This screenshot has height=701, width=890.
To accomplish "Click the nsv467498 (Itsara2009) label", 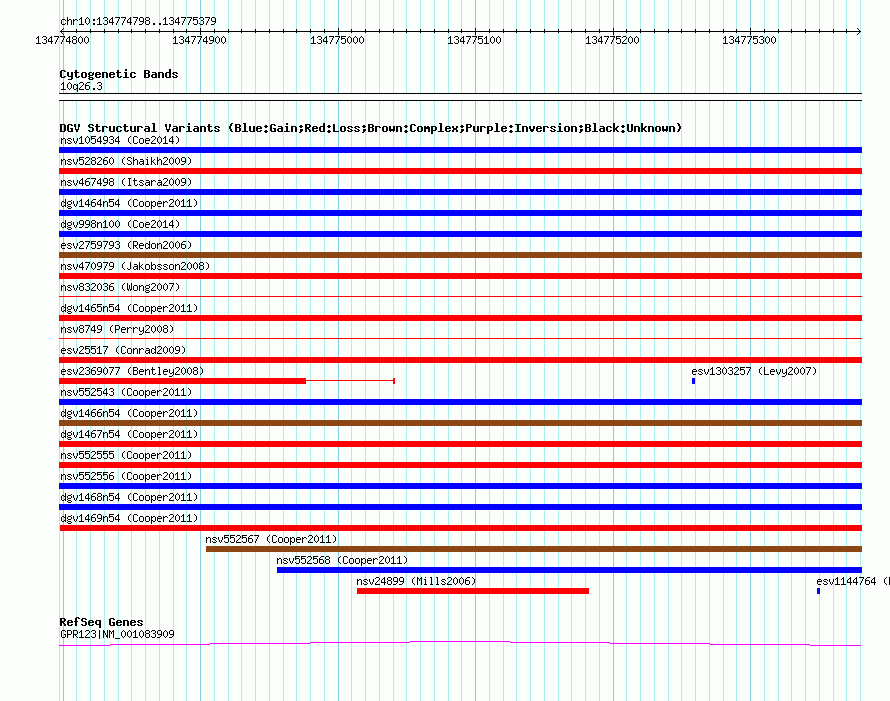I will click(126, 182).
